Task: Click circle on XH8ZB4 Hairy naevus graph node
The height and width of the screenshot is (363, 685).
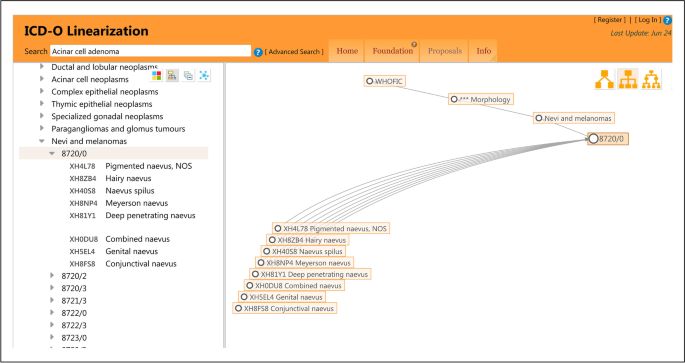Action: tap(272, 240)
